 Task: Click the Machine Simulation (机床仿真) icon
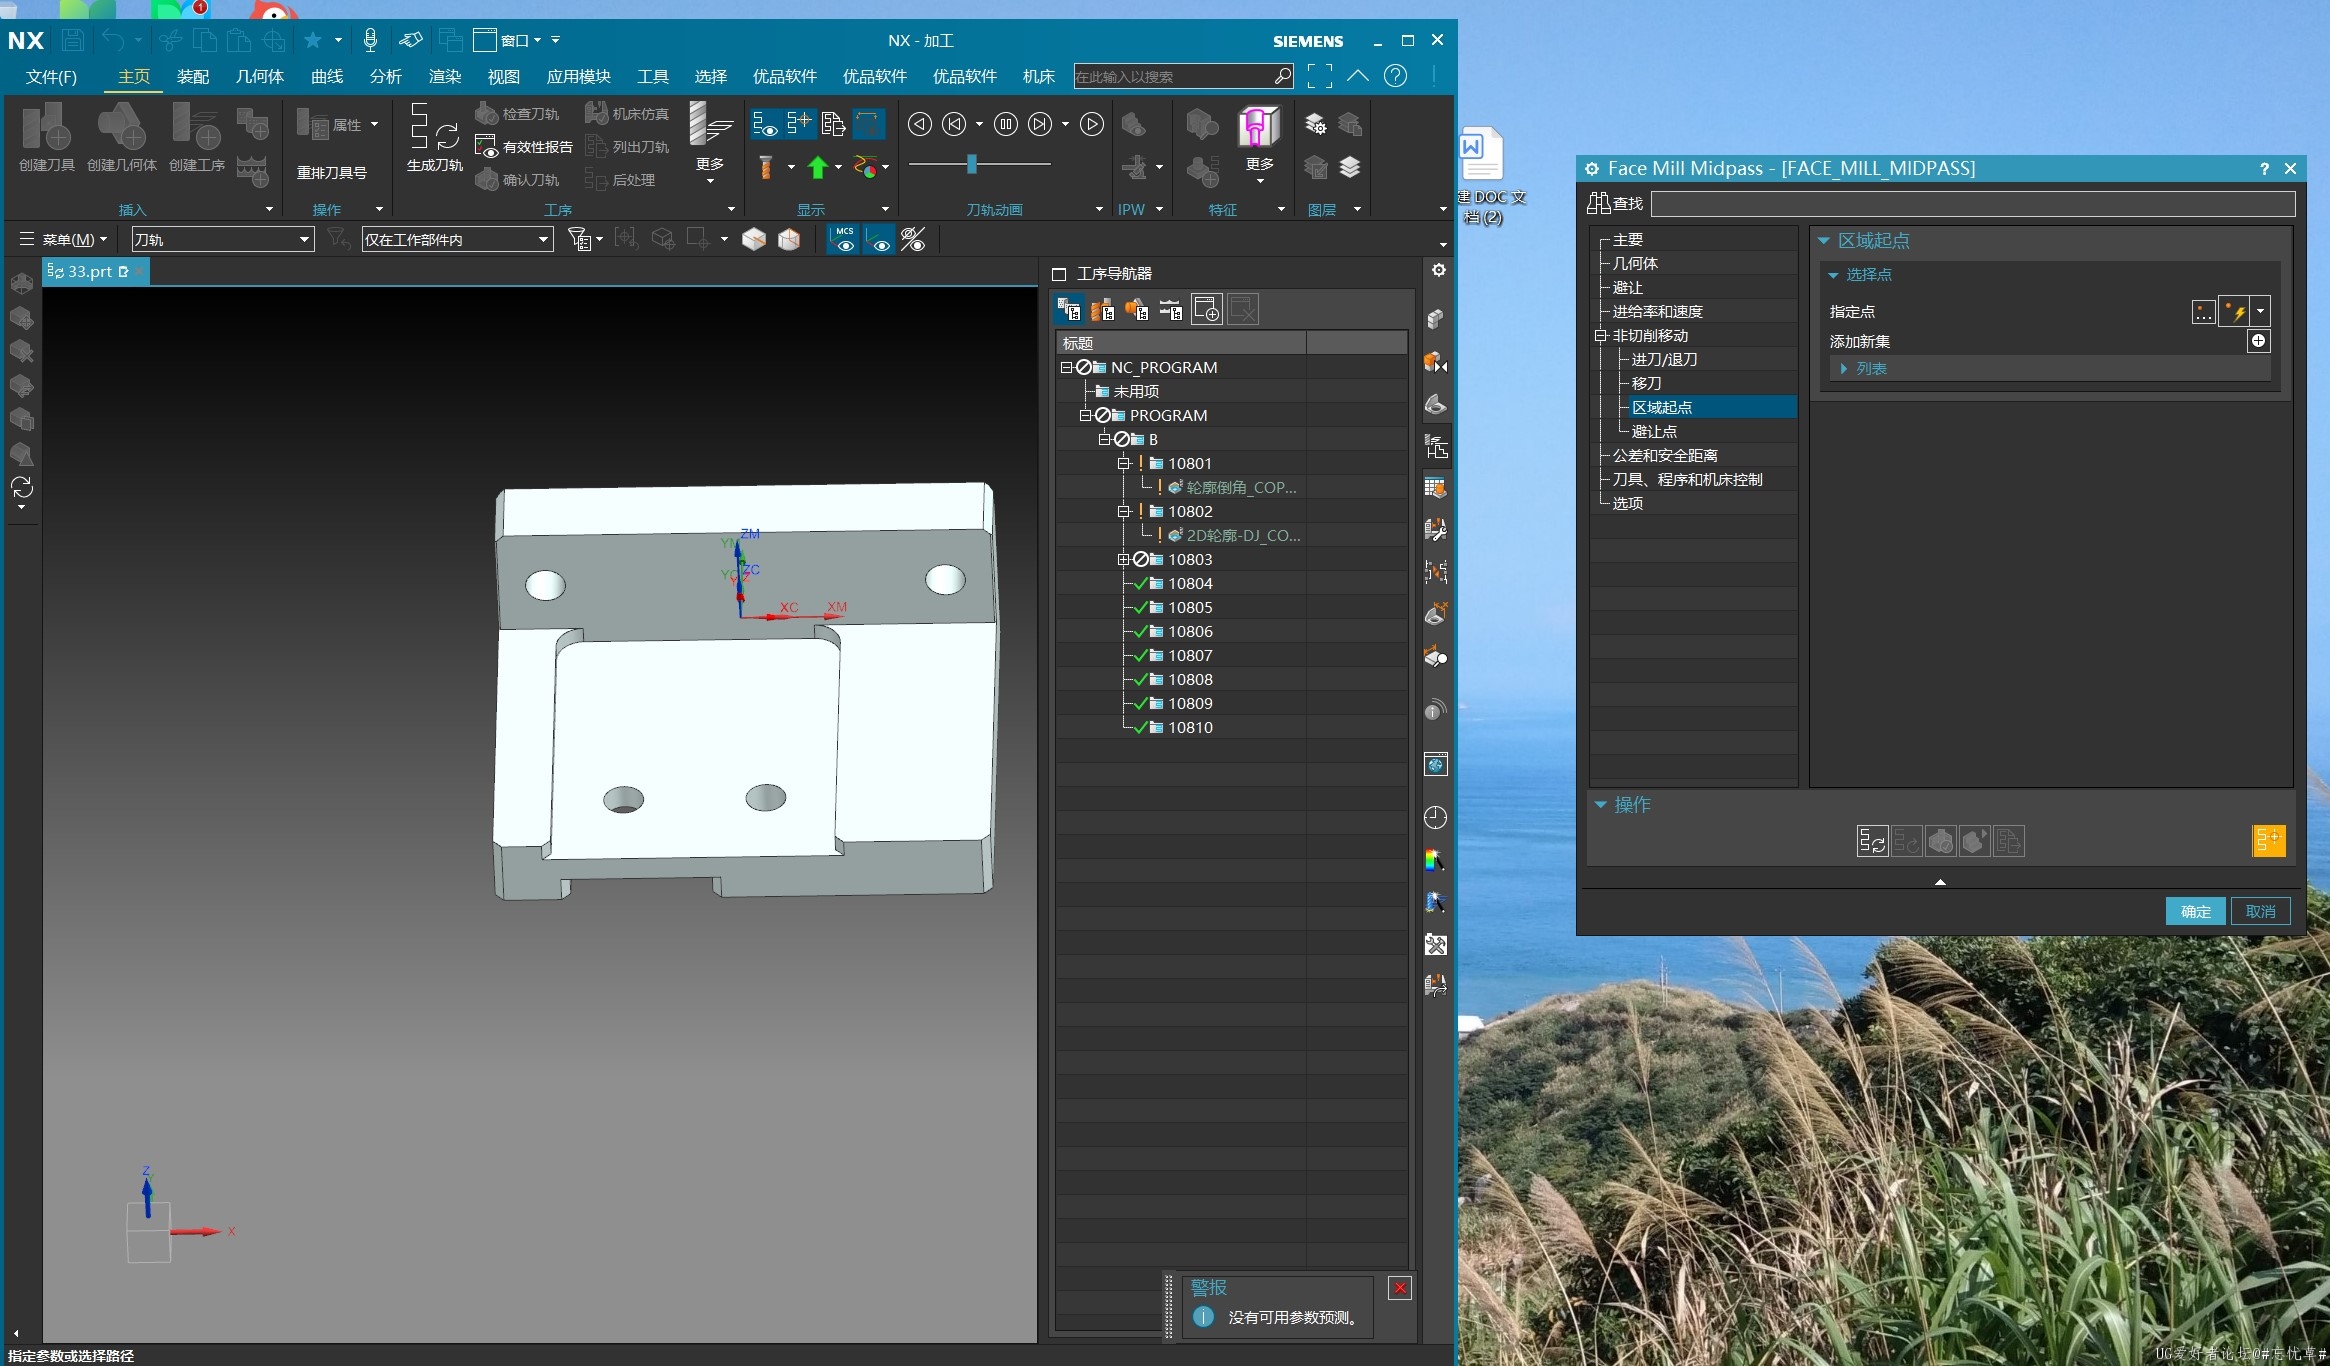tap(596, 113)
